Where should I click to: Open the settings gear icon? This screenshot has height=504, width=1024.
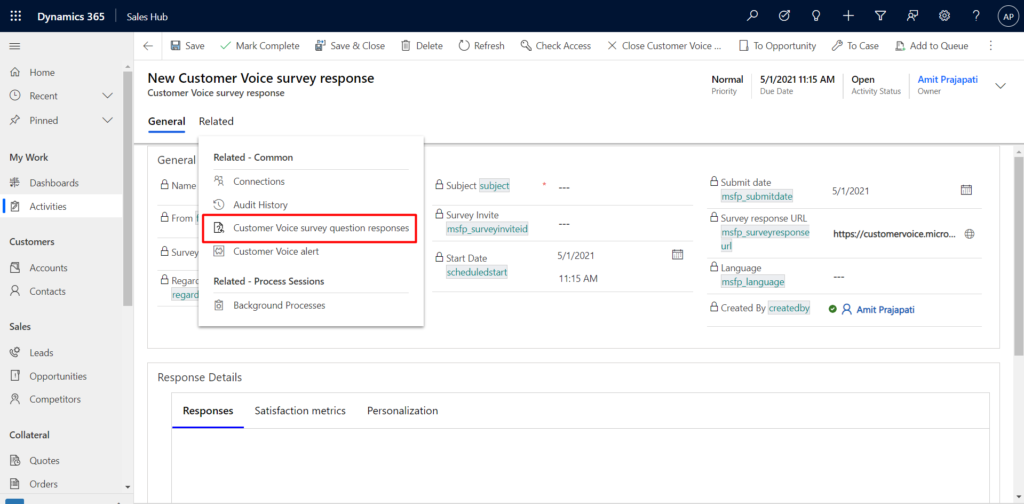(944, 16)
